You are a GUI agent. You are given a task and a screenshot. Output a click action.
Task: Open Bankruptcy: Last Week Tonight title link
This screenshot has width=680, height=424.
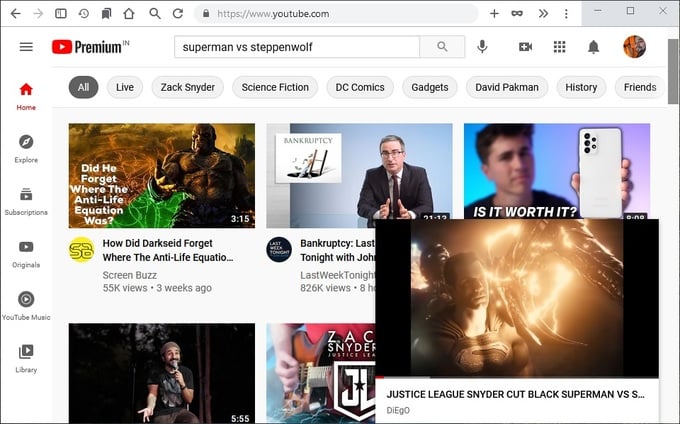[337, 250]
